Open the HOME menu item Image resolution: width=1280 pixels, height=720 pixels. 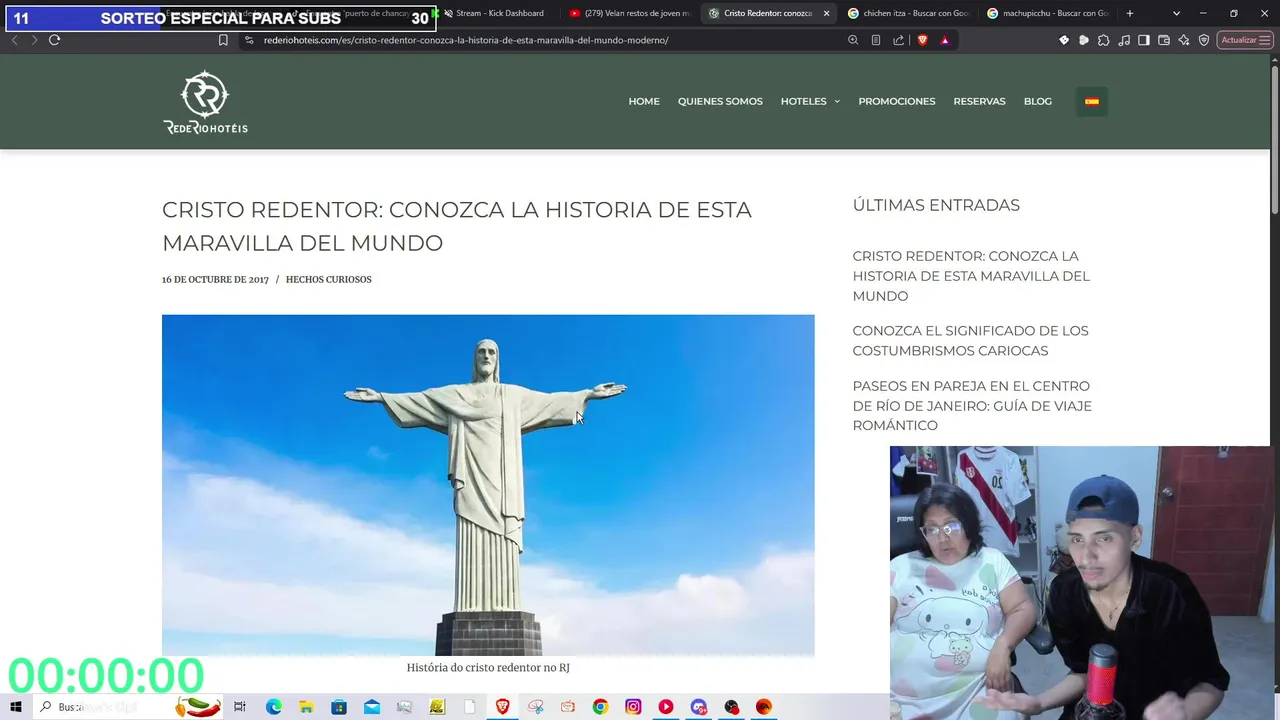[x=644, y=101]
